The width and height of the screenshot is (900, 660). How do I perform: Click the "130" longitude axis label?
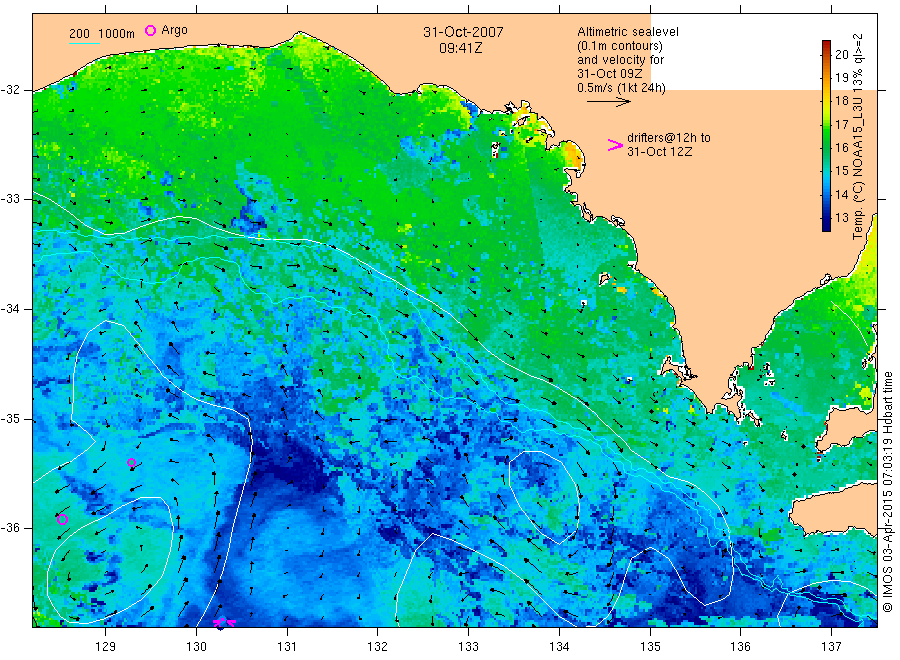tap(196, 647)
